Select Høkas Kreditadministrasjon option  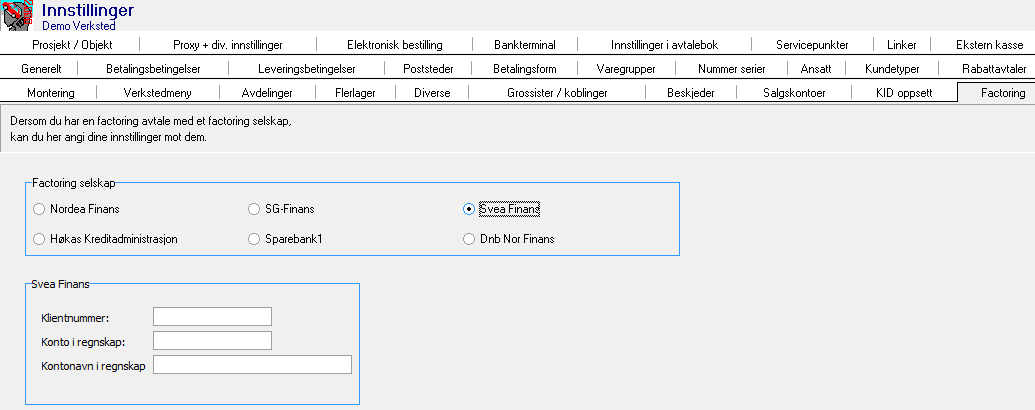pyautogui.click(x=39, y=240)
